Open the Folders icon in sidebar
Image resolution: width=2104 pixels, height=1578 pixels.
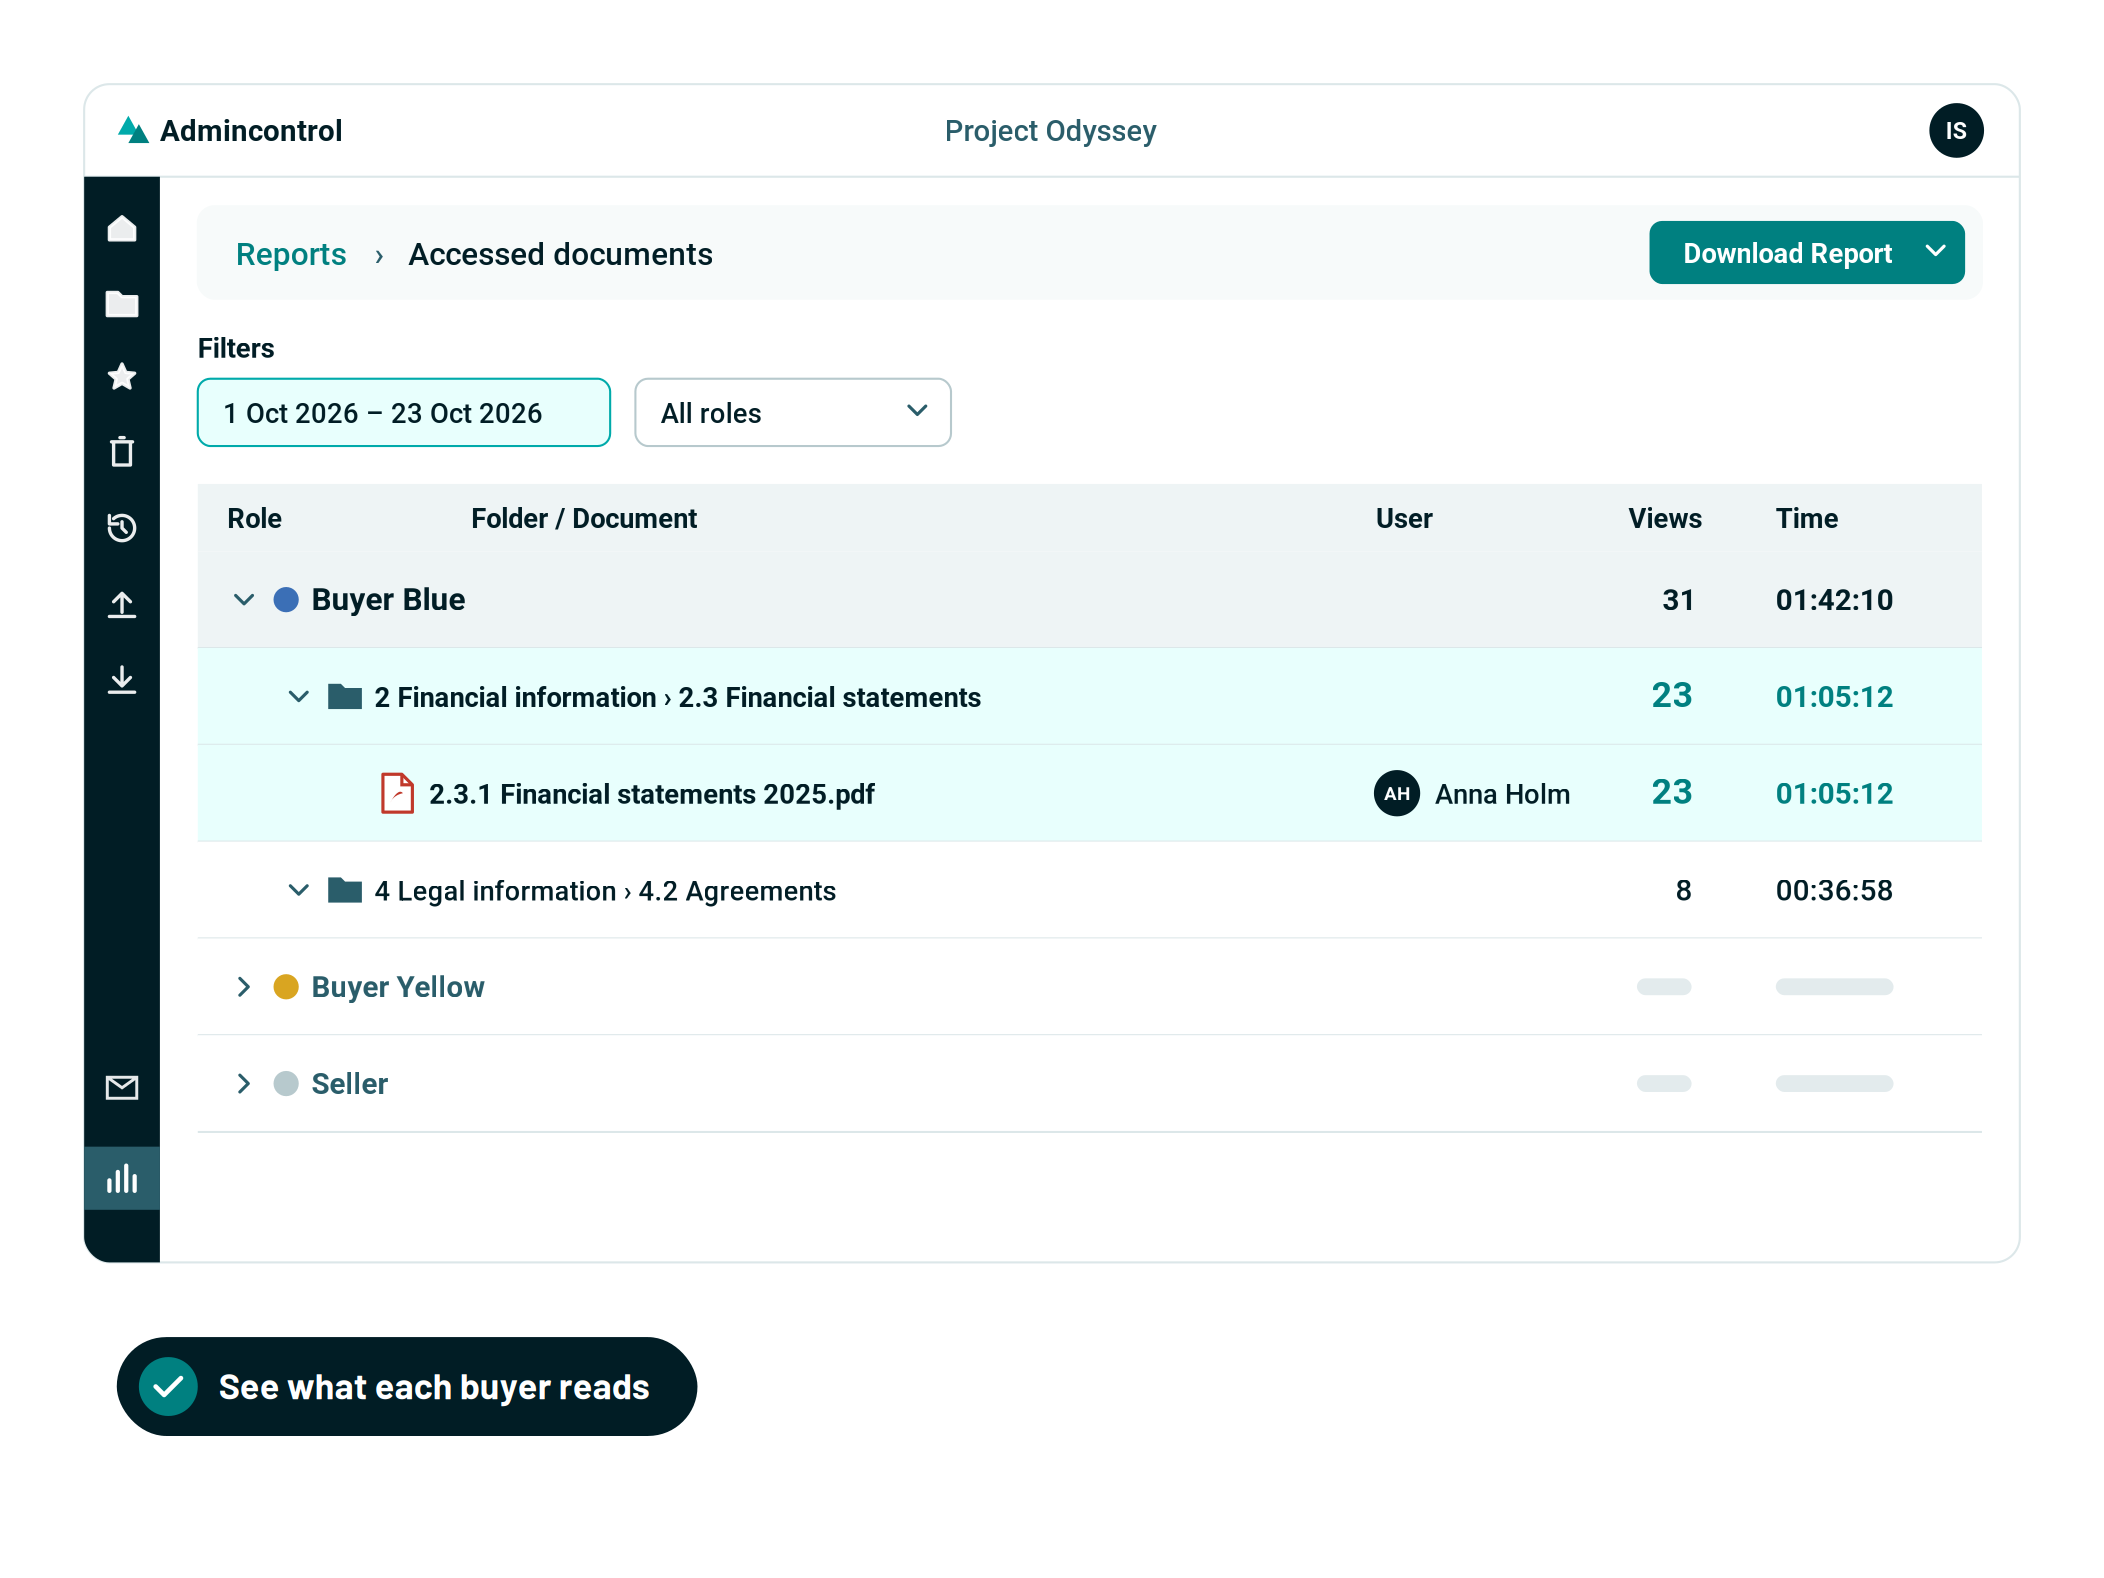pyautogui.click(x=122, y=304)
